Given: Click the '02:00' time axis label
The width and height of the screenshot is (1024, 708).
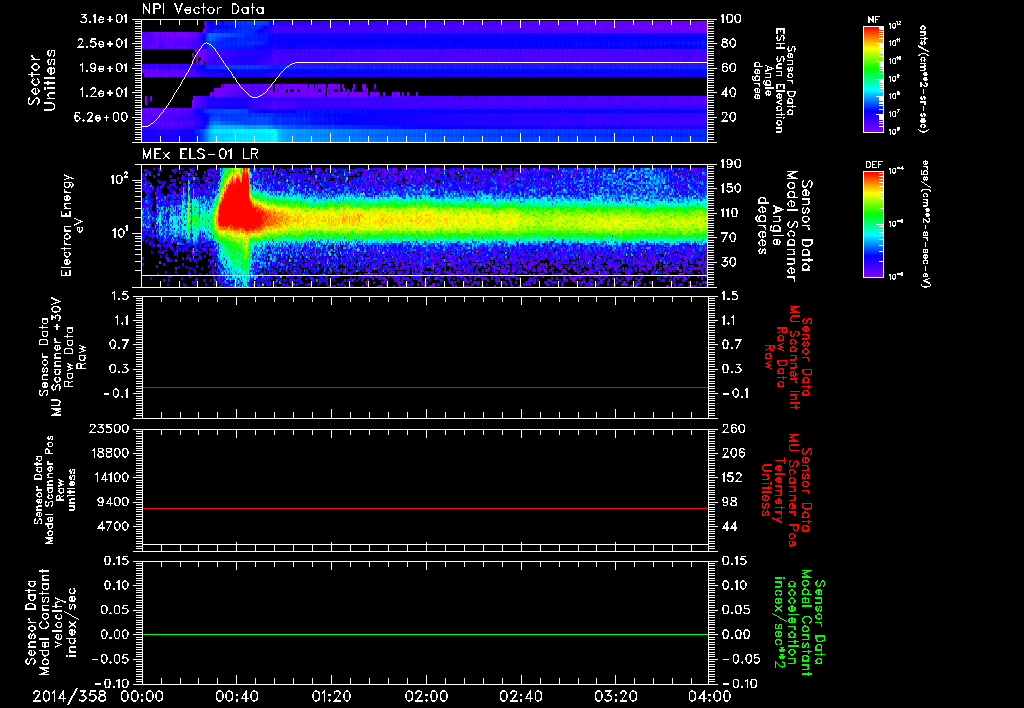Looking at the screenshot, I should click(426, 696).
